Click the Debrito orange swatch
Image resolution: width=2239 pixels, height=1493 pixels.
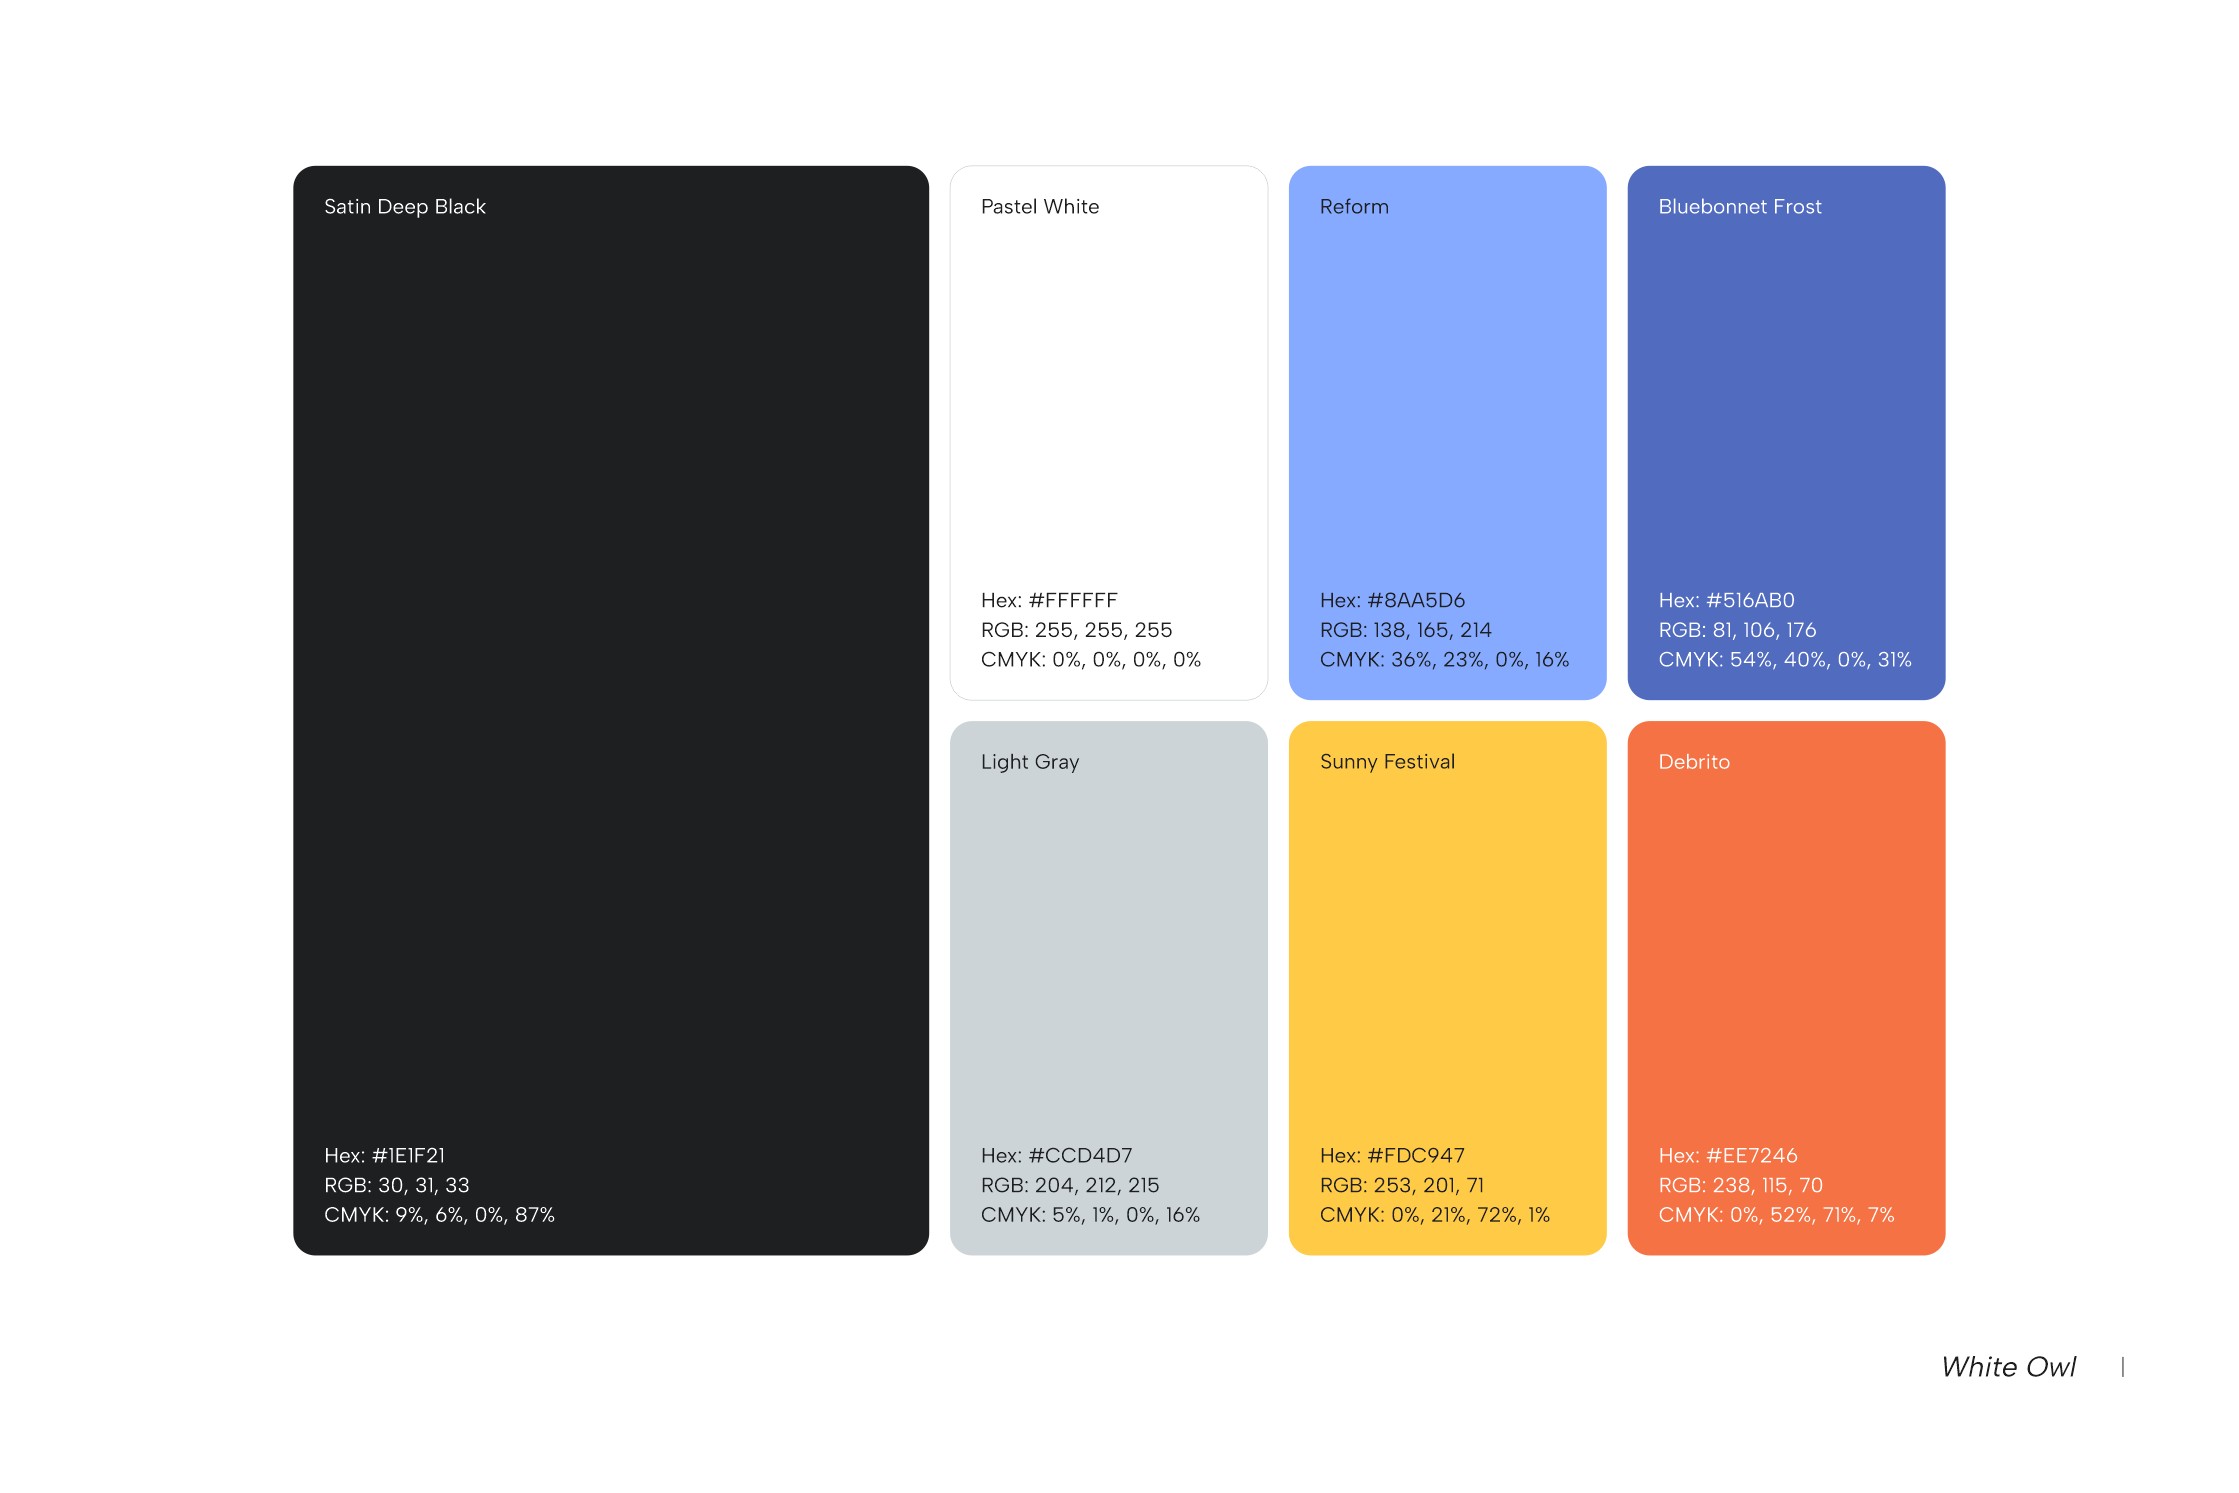click(1785, 960)
